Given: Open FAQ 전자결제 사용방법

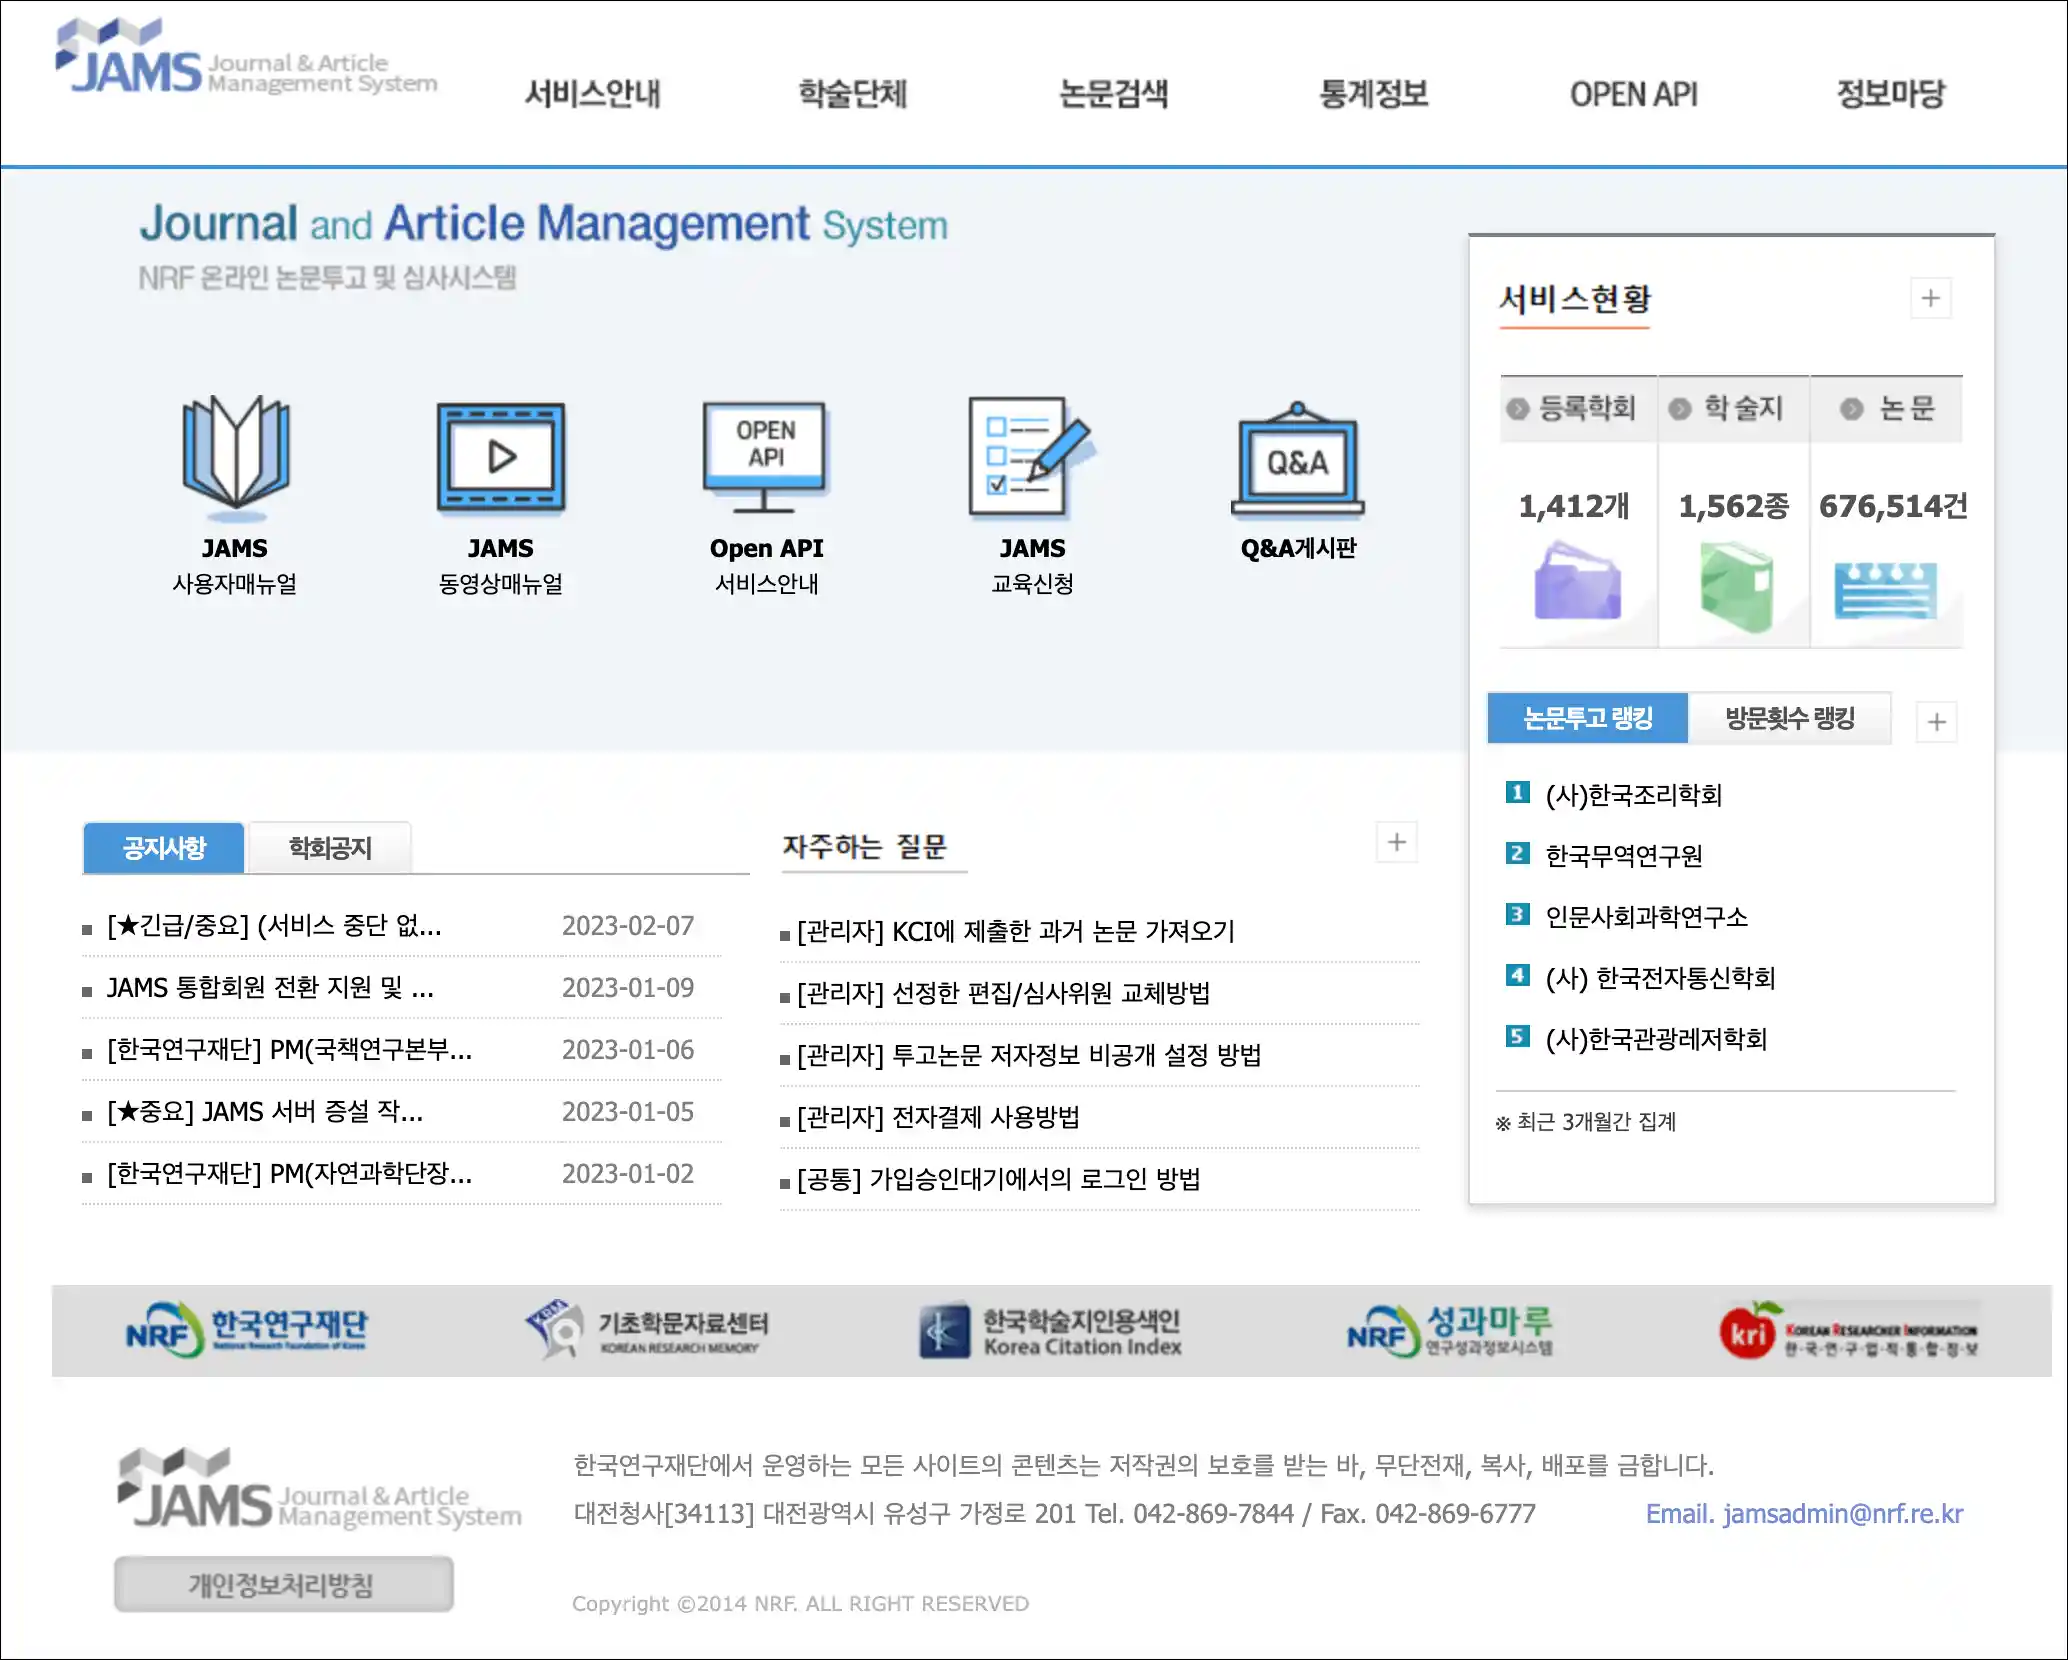Looking at the screenshot, I should (938, 1118).
